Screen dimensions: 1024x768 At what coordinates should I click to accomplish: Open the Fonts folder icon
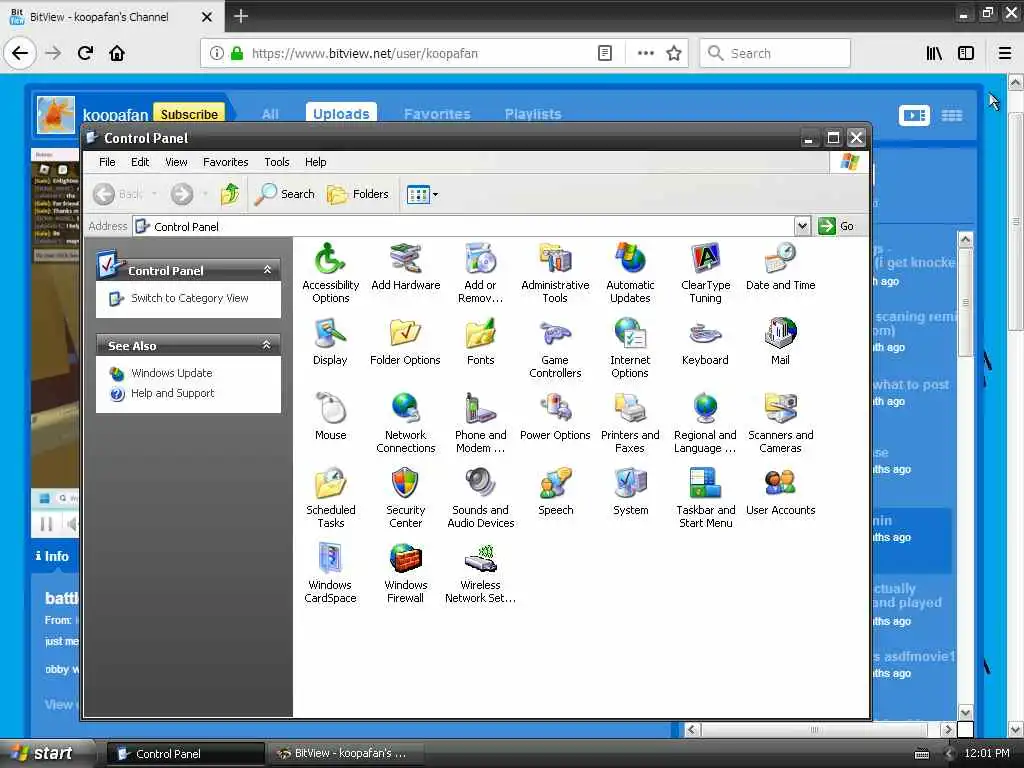(x=481, y=342)
